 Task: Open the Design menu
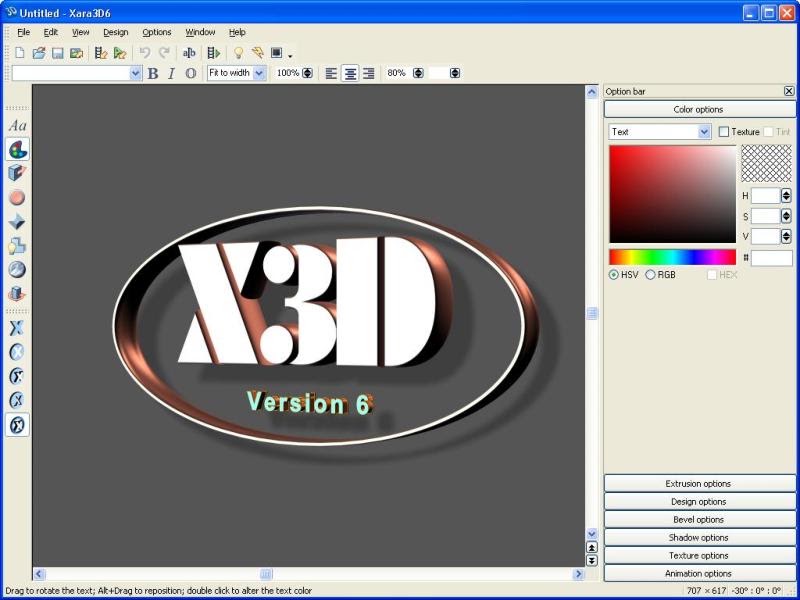pyautogui.click(x=115, y=32)
